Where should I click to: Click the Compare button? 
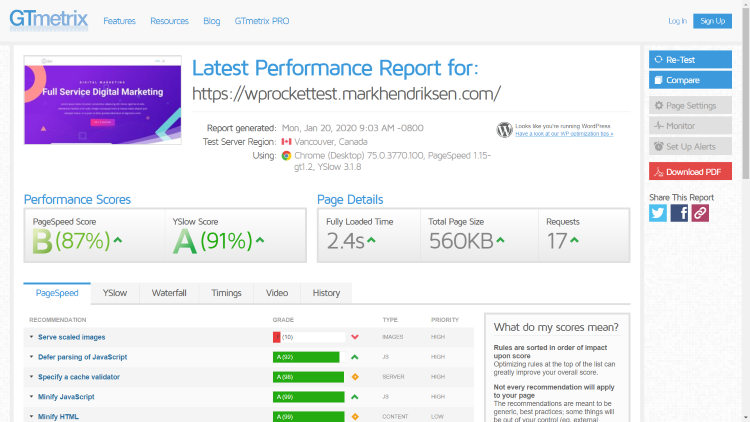click(690, 80)
